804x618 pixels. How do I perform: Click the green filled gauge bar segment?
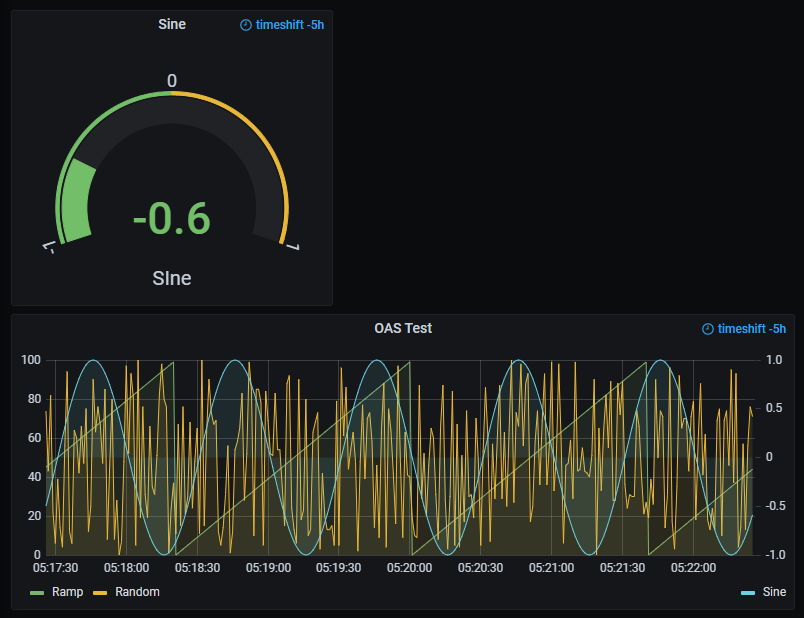click(x=76, y=205)
